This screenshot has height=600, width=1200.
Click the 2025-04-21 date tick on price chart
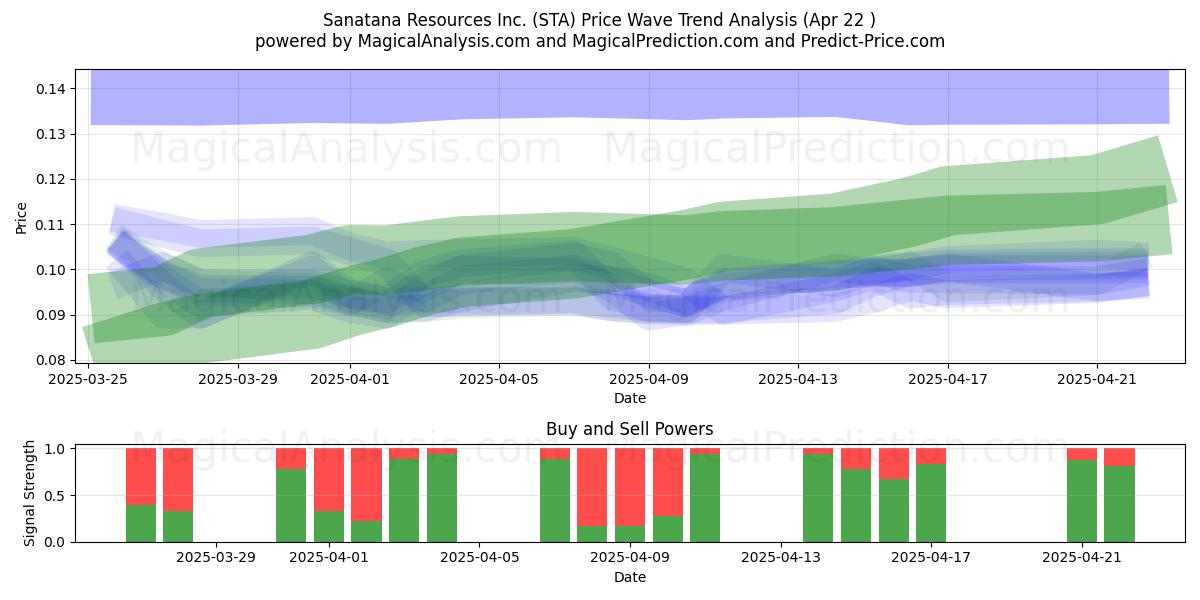coord(1097,379)
